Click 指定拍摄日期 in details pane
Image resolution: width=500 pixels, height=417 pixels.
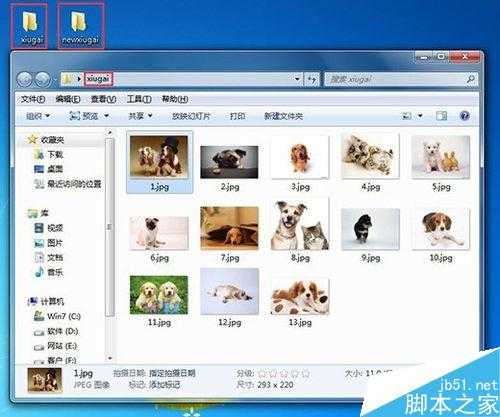[x=172, y=373]
